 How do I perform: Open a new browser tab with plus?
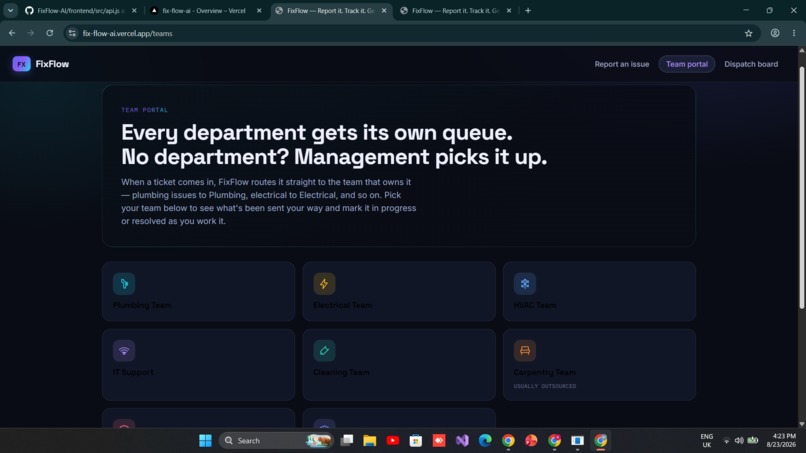(528, 10)
